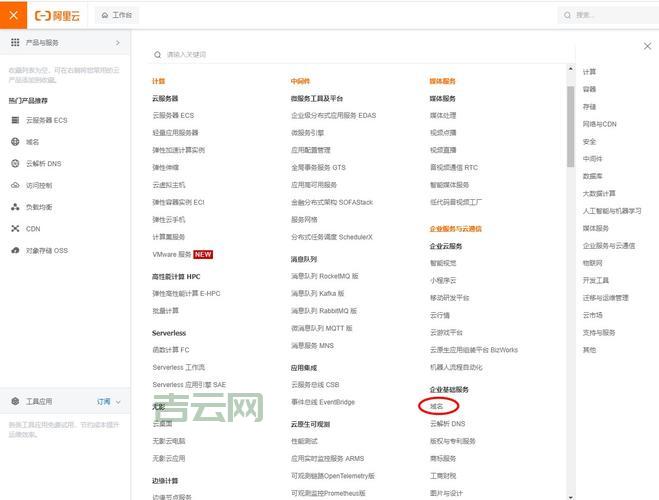Click the 云服务器 ECS sidebar icon
The image size is (659, 500).
coord(15,120)
